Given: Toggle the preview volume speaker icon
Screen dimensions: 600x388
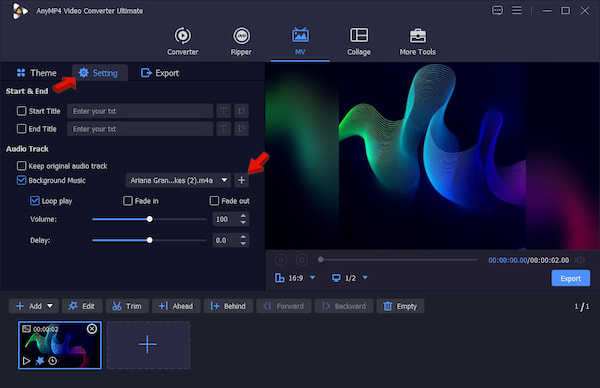Looking at the screenshot, I should [580, 260].
